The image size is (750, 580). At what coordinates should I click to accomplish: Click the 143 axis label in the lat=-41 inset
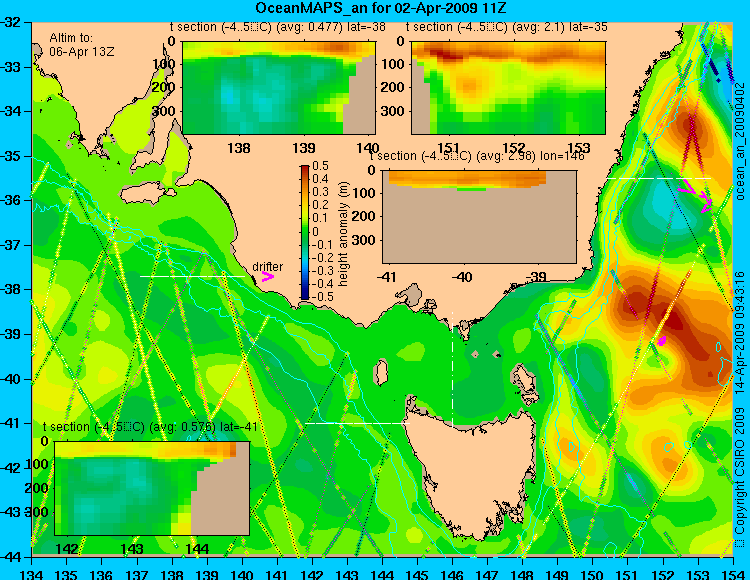tap(132, 548)
